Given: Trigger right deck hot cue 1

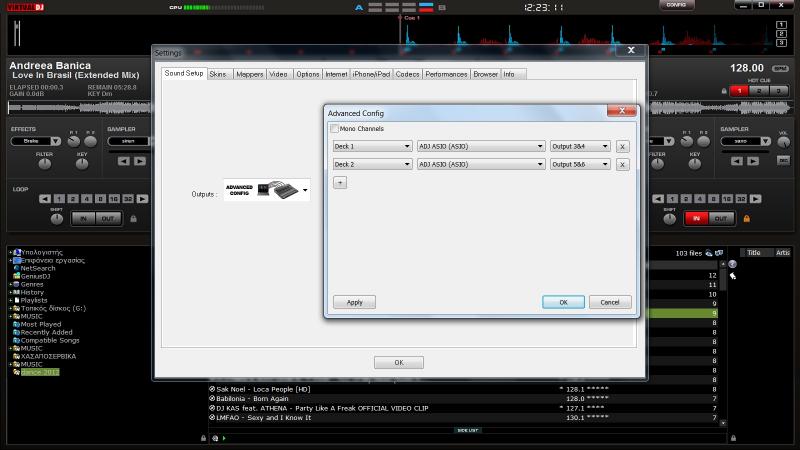Looking at the screenshot, I should pos(739,91).
